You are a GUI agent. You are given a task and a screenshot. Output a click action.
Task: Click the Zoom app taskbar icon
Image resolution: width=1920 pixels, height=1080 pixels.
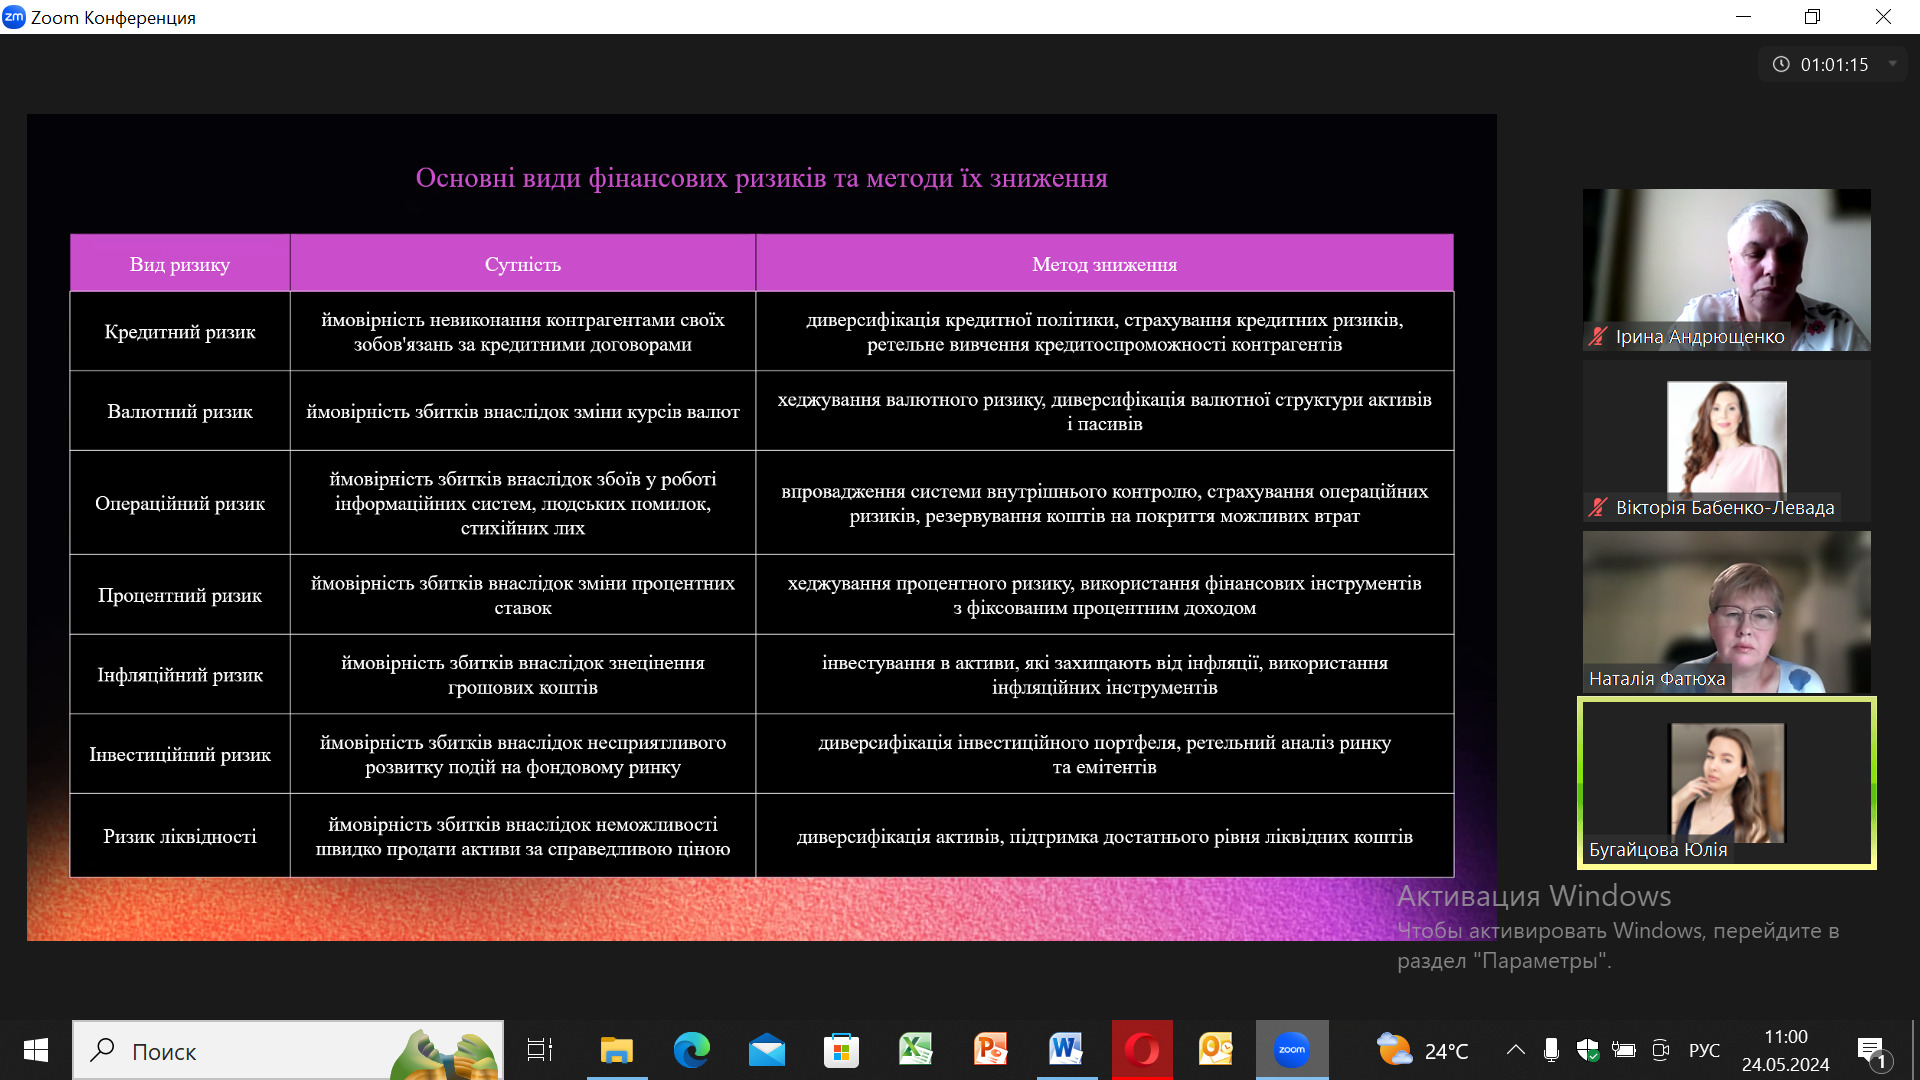pyautogui.click(x=1291, y=1050)
